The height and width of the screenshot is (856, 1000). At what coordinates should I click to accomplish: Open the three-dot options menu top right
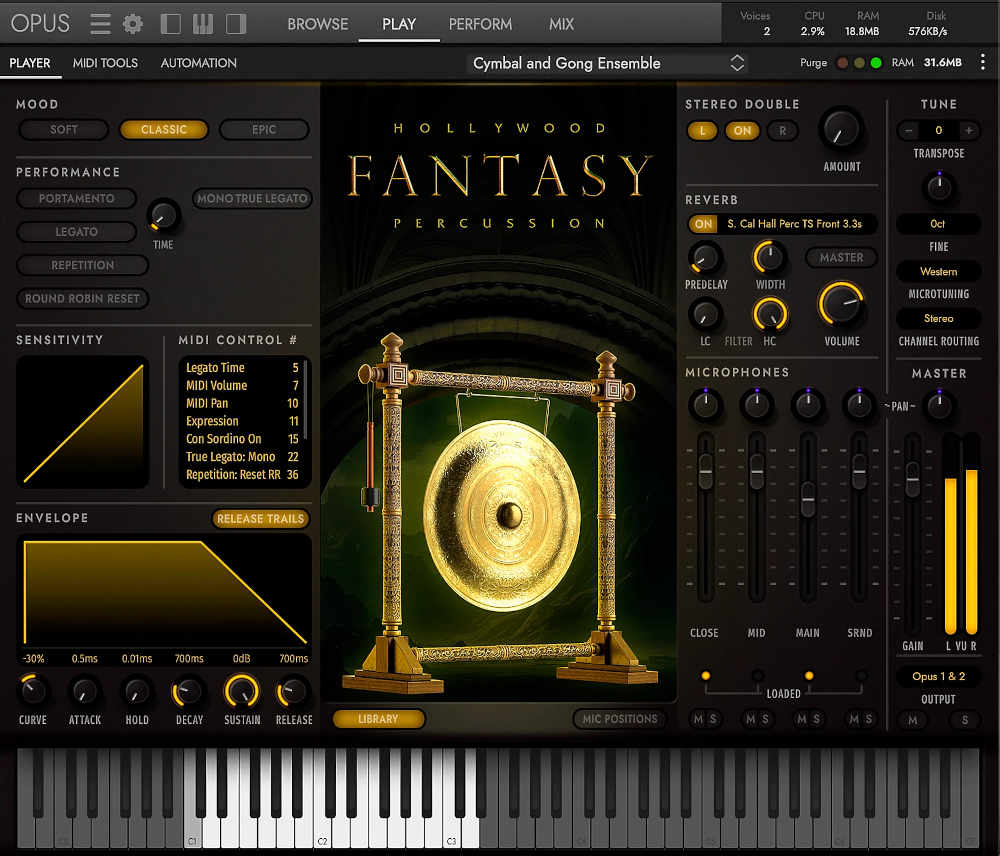pos(983,62)
